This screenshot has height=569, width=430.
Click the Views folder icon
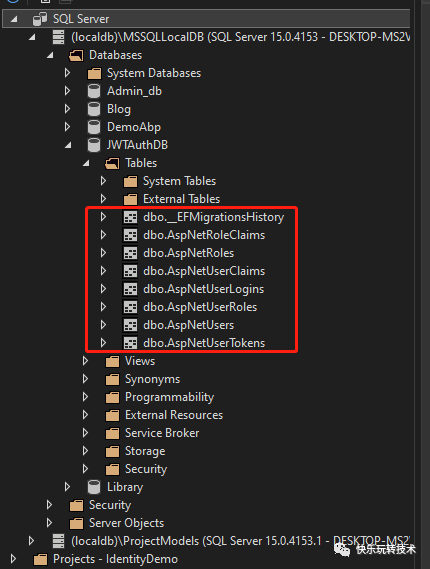point(112,361)
